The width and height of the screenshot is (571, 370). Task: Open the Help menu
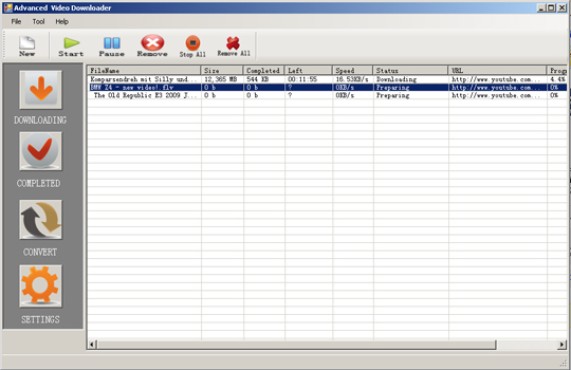[62, 21]
